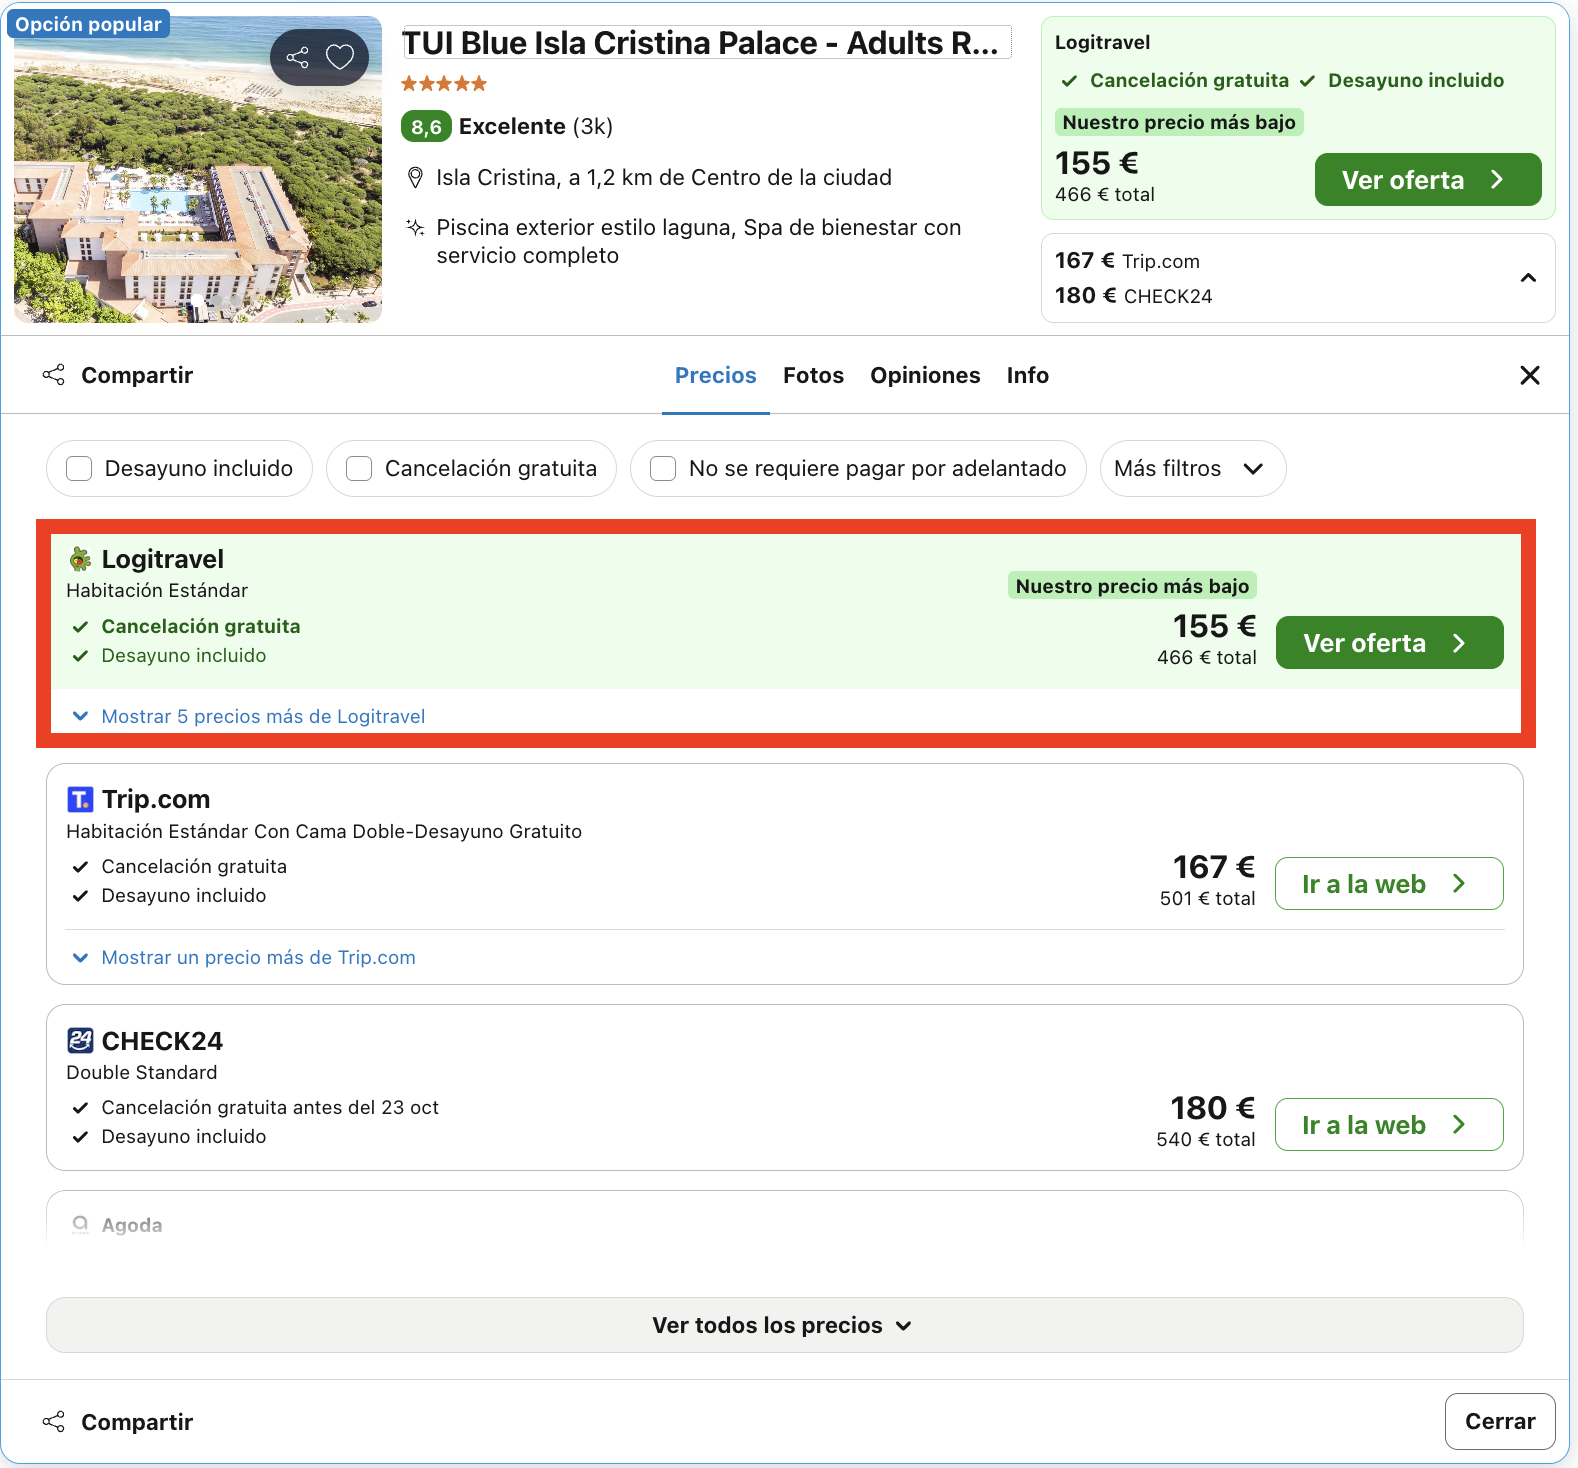Click the Trip.com logo icon
The height and width of the screenshot is (1468, 1578).
[80, 799]
